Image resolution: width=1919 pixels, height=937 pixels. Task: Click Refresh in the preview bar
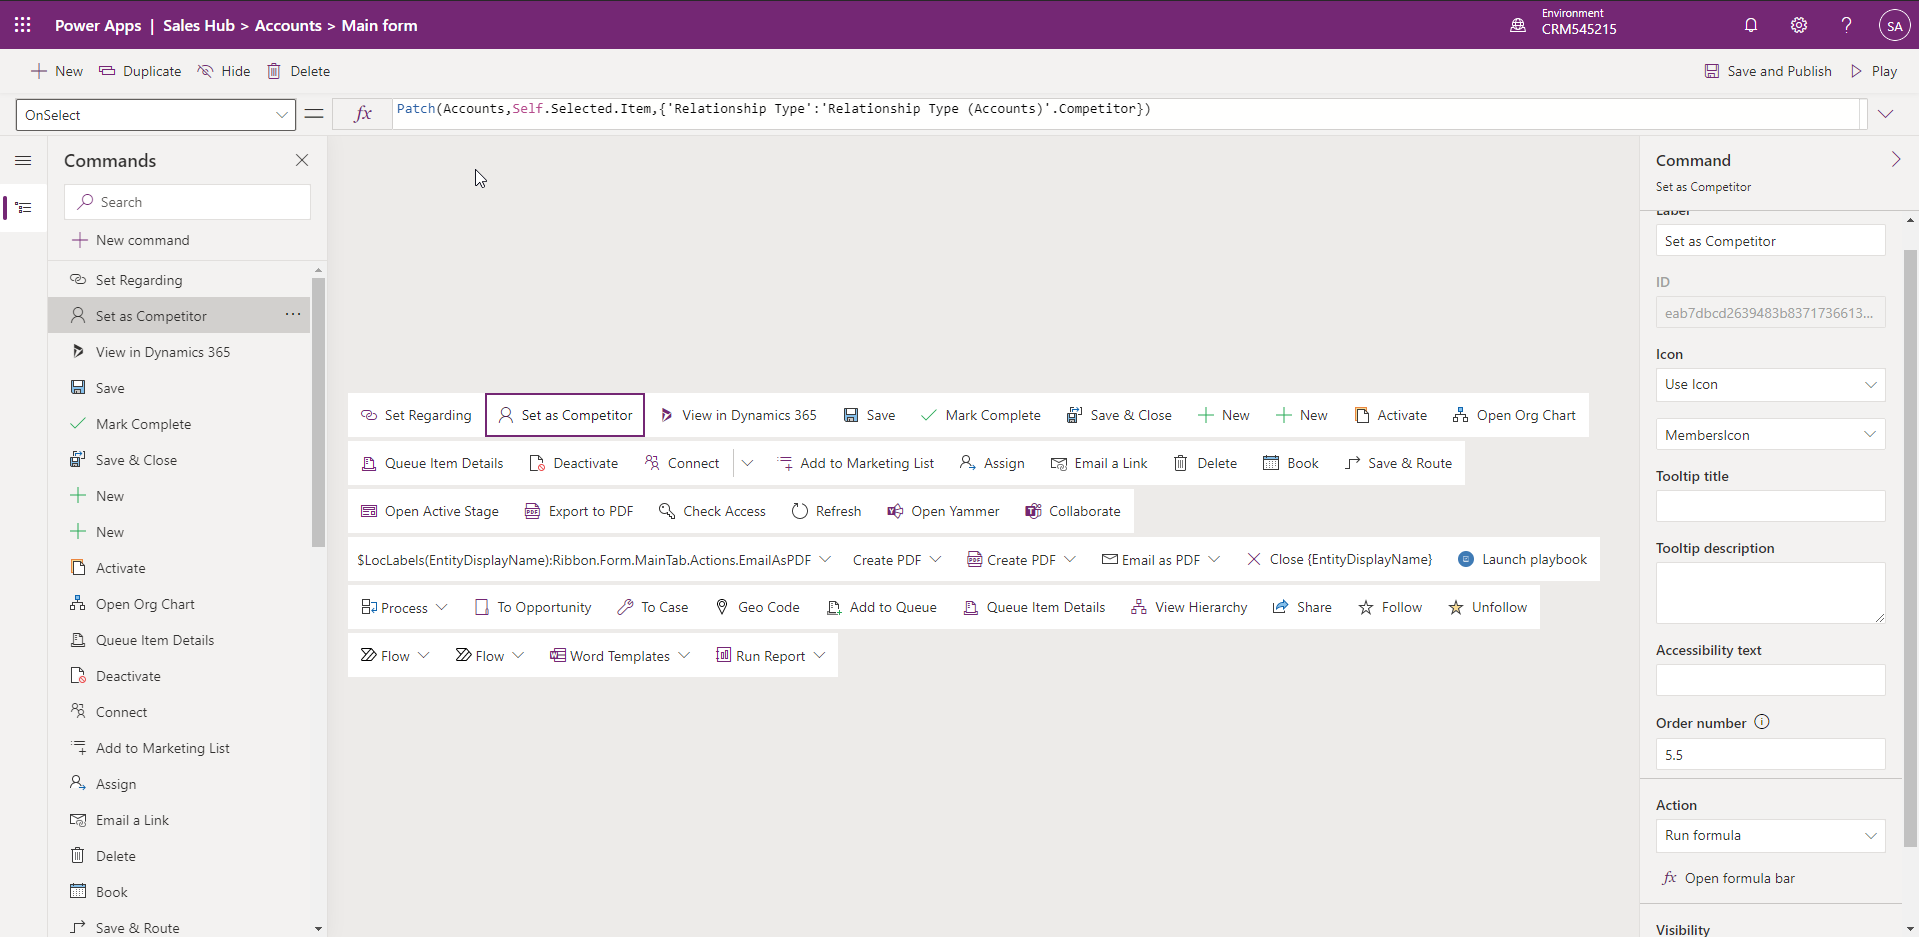(x=826, y=511)
